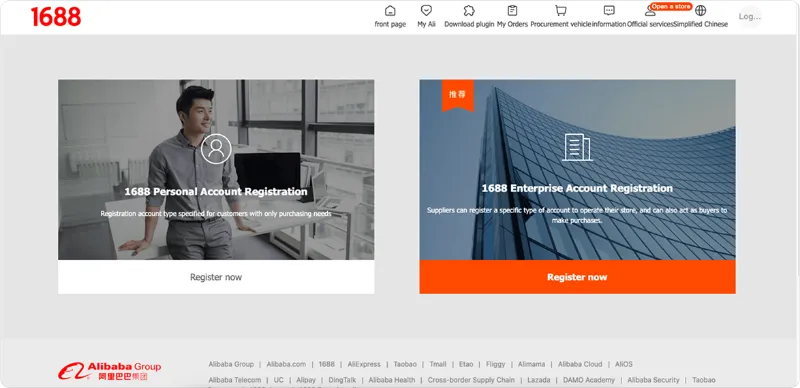Click the 1688 Personal Account Registration heading
This screenshot has width=800, height=388.
click(216, 192)
